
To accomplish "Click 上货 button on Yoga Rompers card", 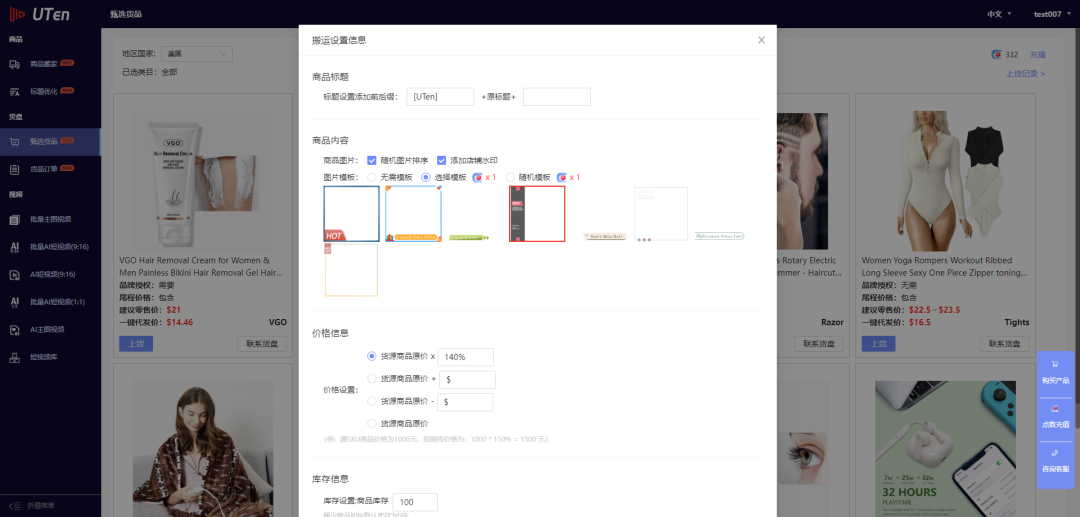I will 878,344.
